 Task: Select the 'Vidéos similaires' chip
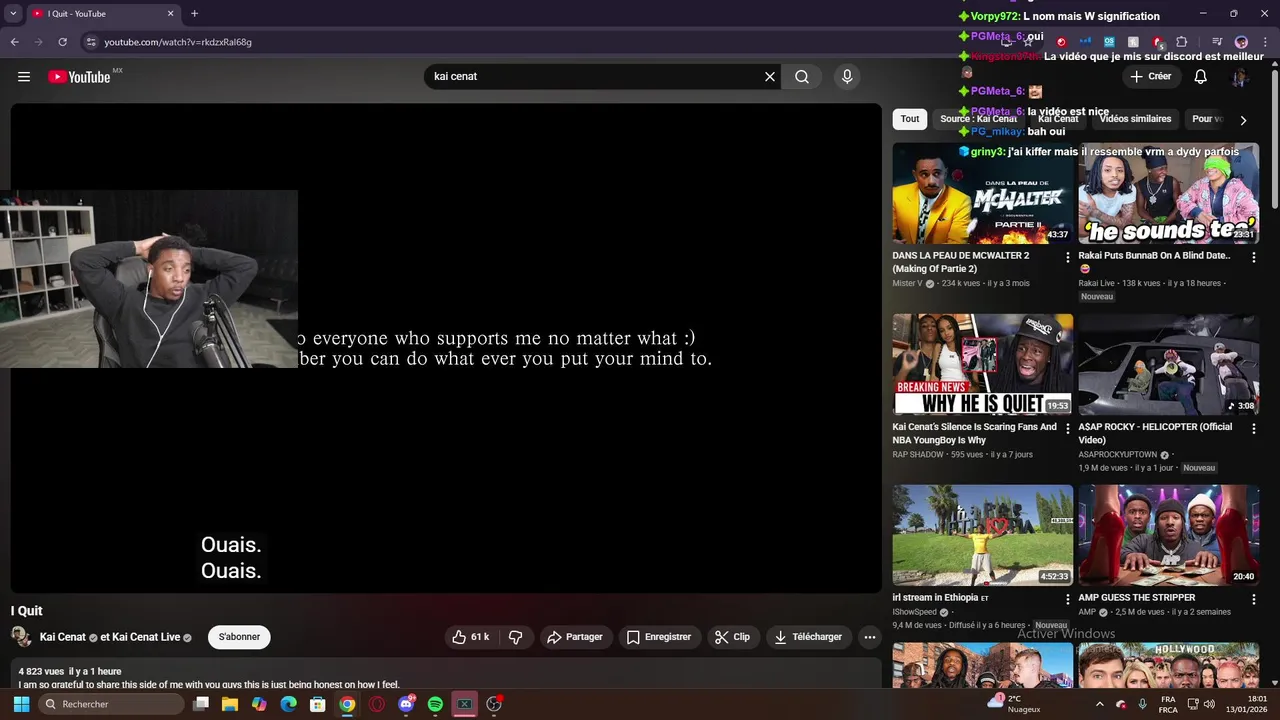coord(1135,119)
